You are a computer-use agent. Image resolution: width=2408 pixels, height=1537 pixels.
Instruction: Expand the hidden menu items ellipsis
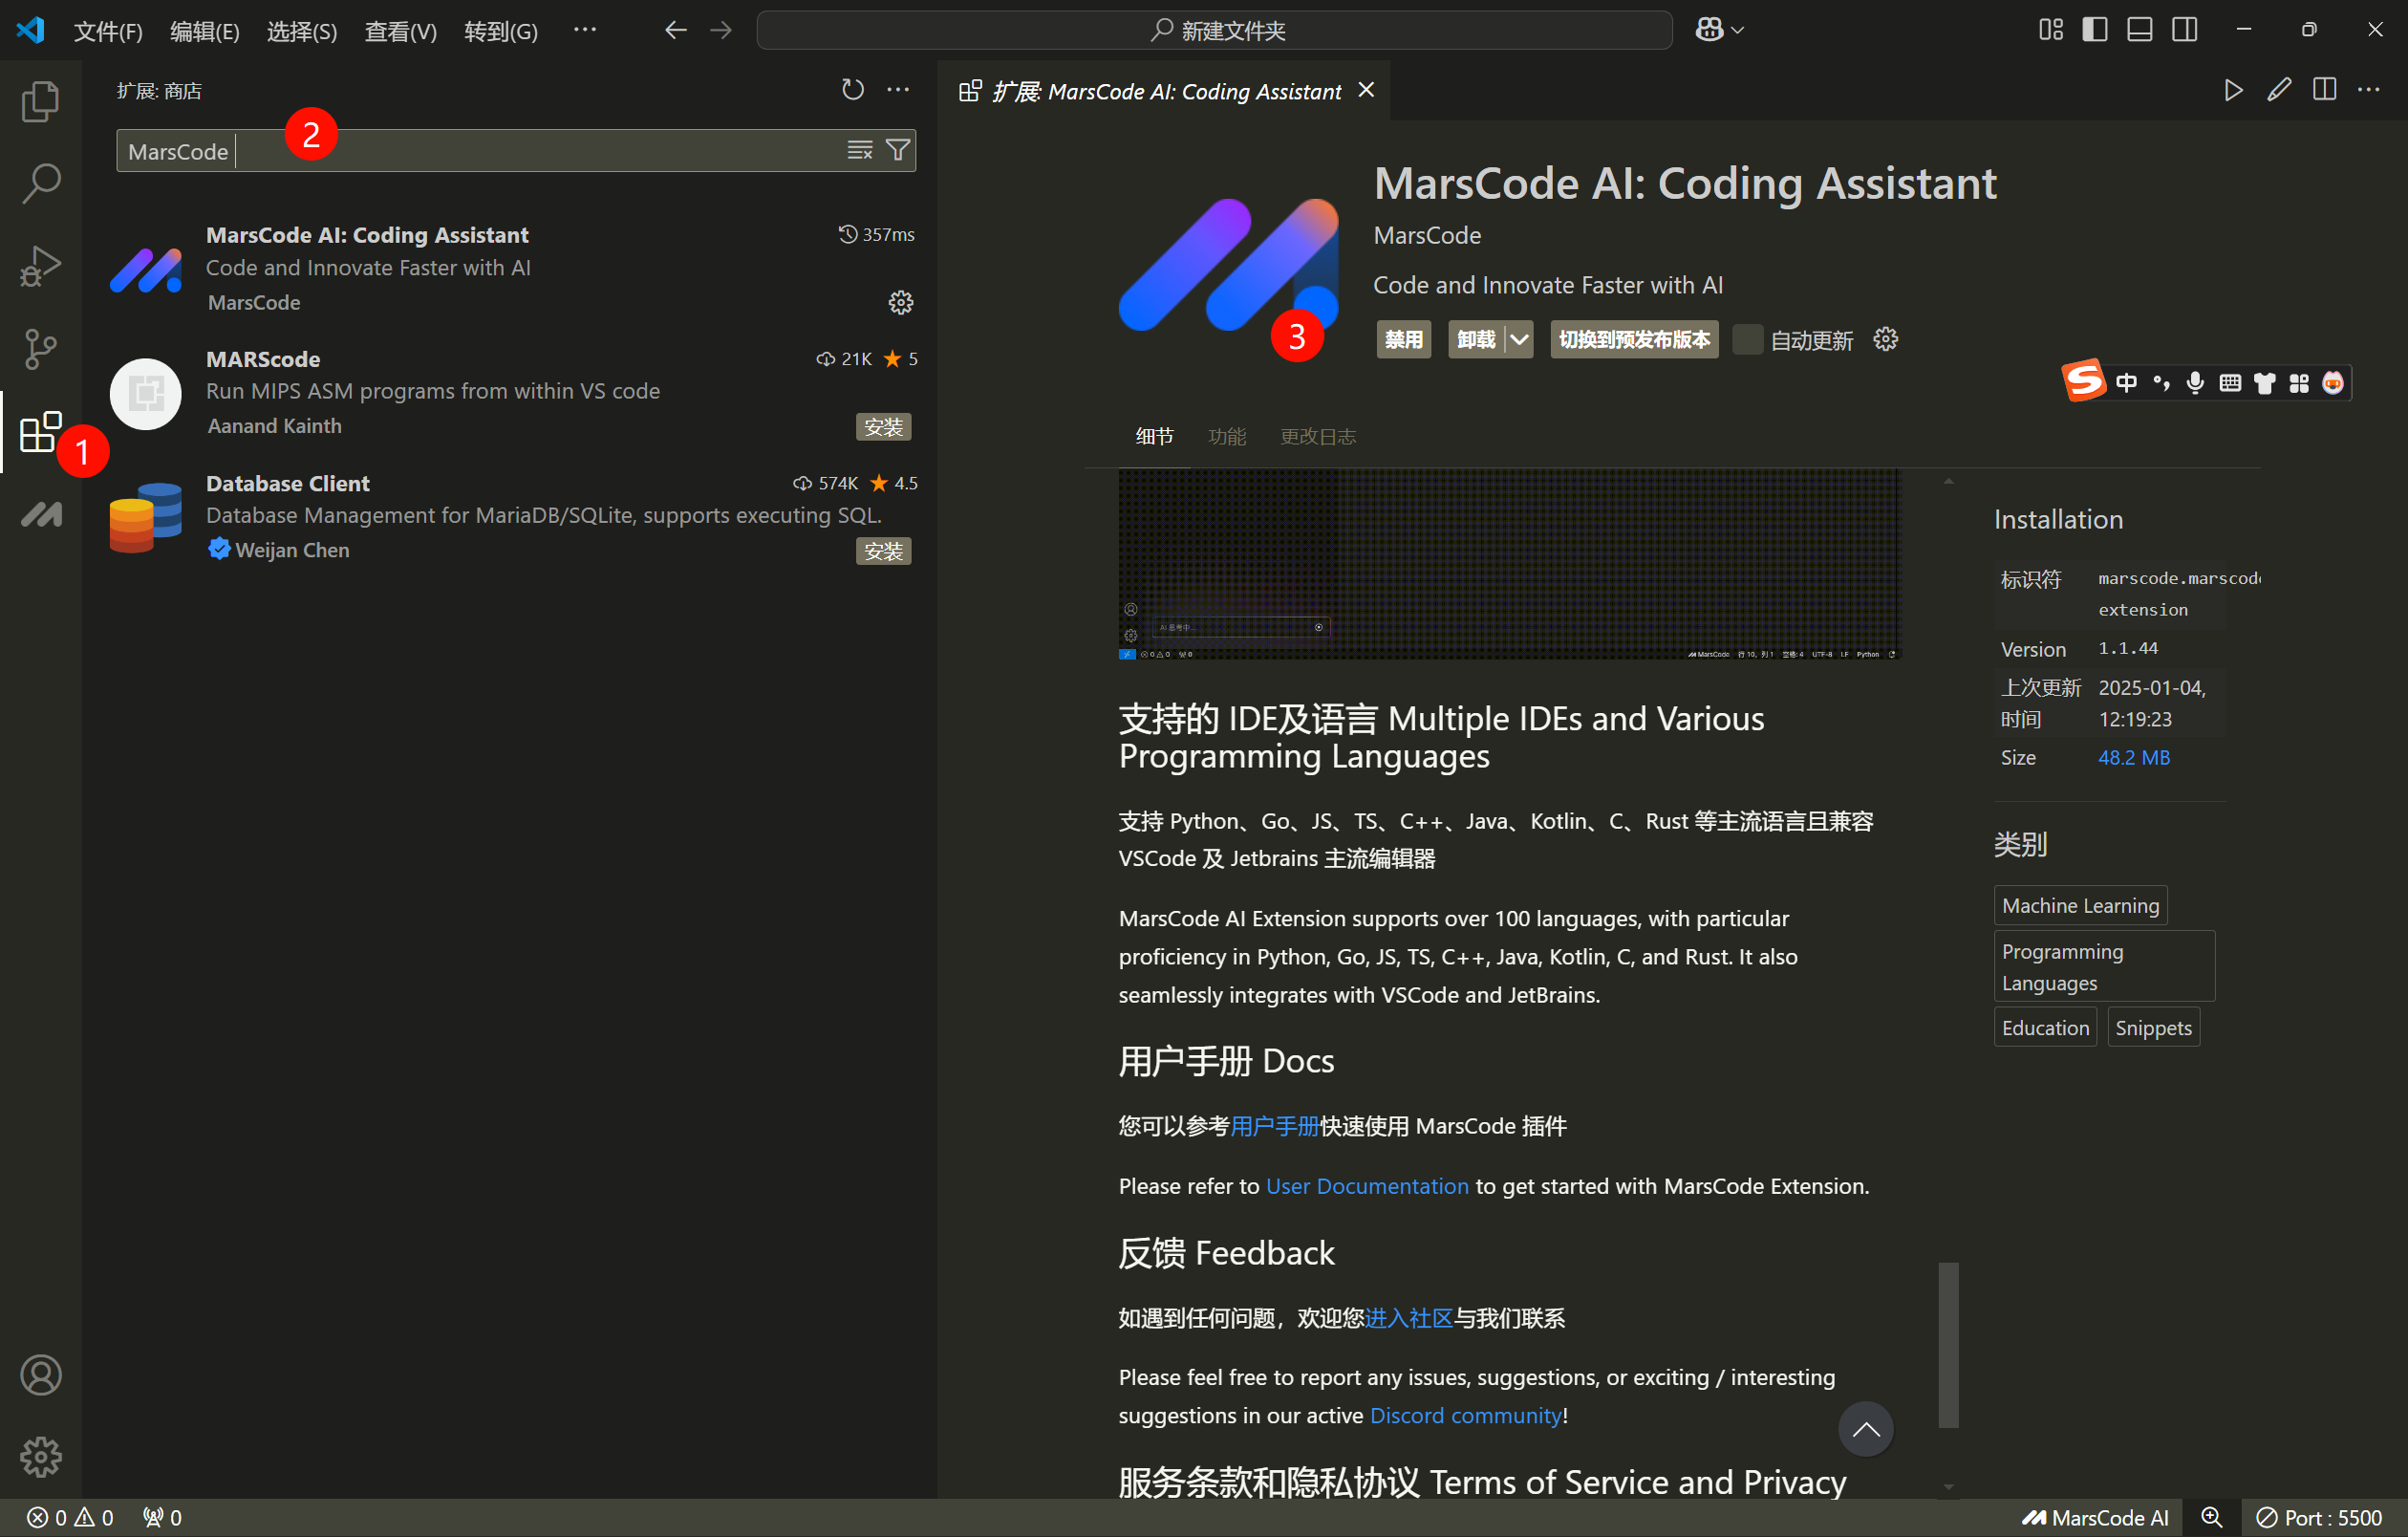(x=585, y=30)
